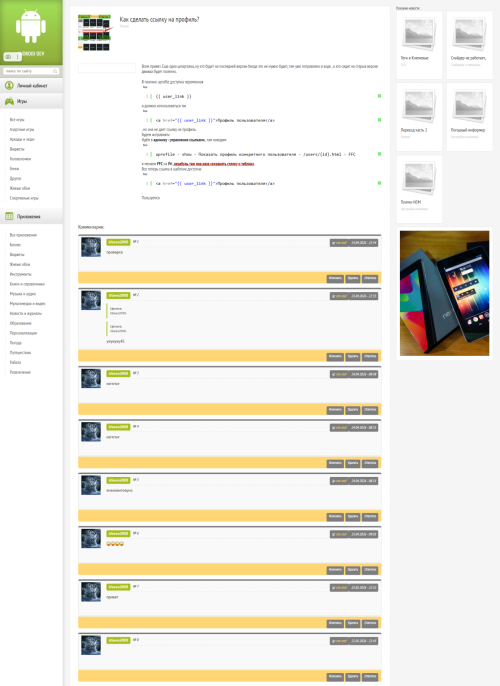Image resolution: width=500 pixels, height=686 pixels.
Task: Select 'Музыка и аудио' in the sidebar
Action: coord(23,294)
